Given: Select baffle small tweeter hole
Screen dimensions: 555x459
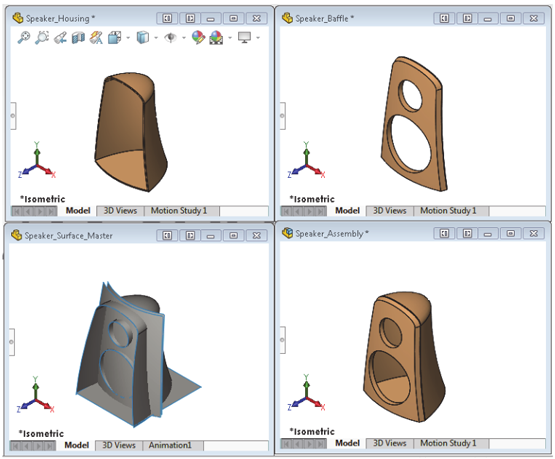Looking at the screenshot, I should pyautogui.click(x=410, y=95).
